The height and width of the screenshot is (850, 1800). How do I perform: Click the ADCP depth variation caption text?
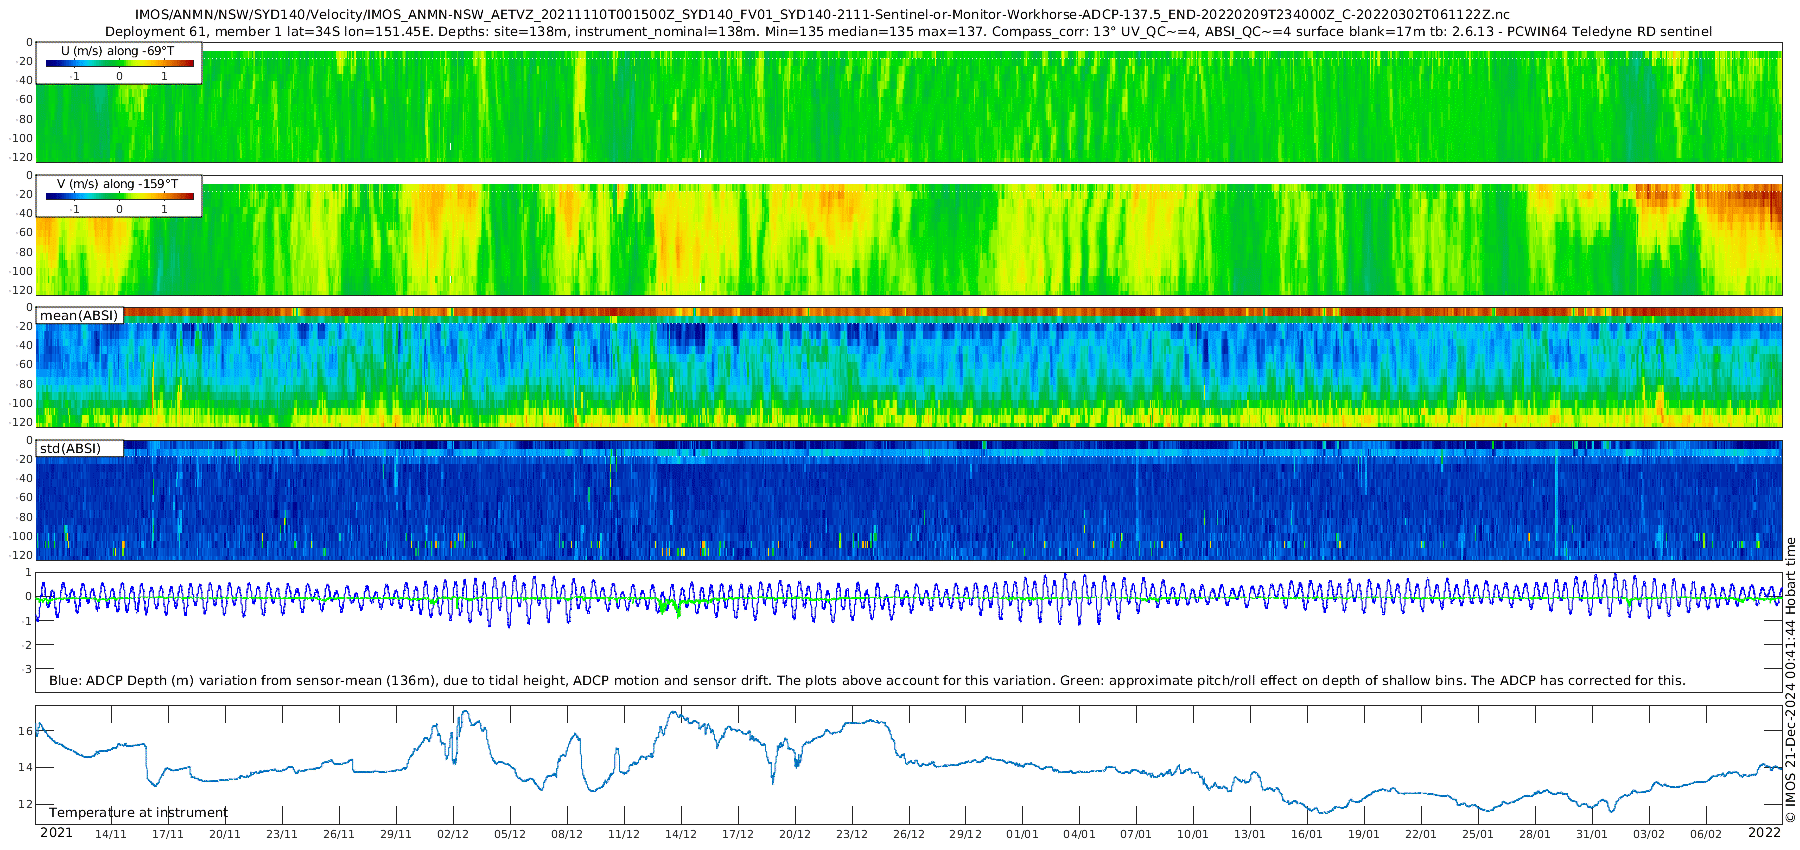[867, 680]
